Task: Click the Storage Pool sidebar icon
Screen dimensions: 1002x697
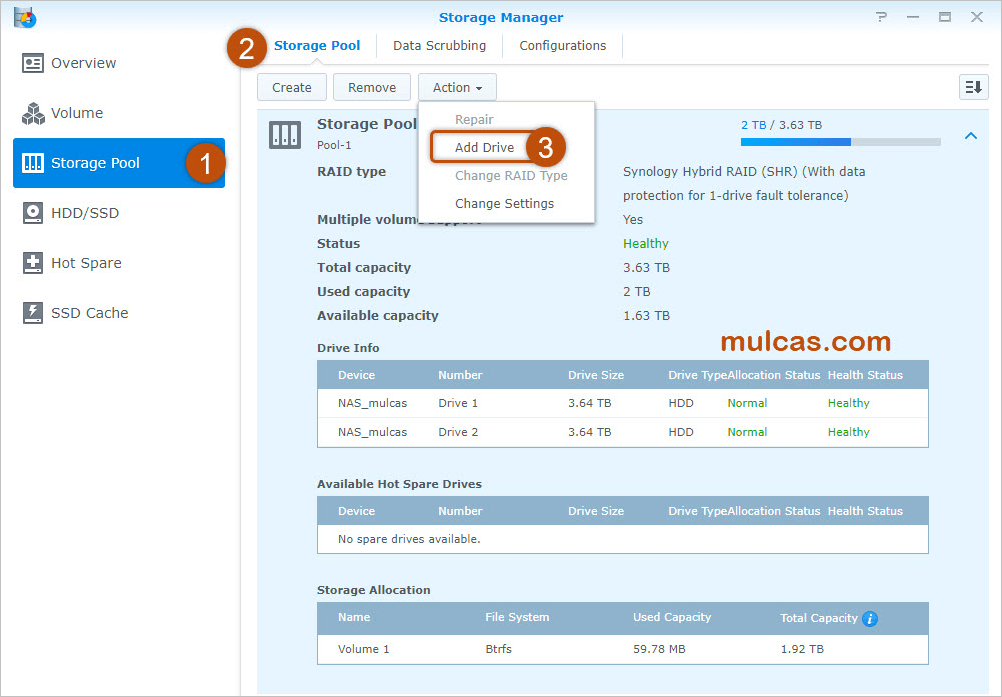Action: (x=33, y=163)
